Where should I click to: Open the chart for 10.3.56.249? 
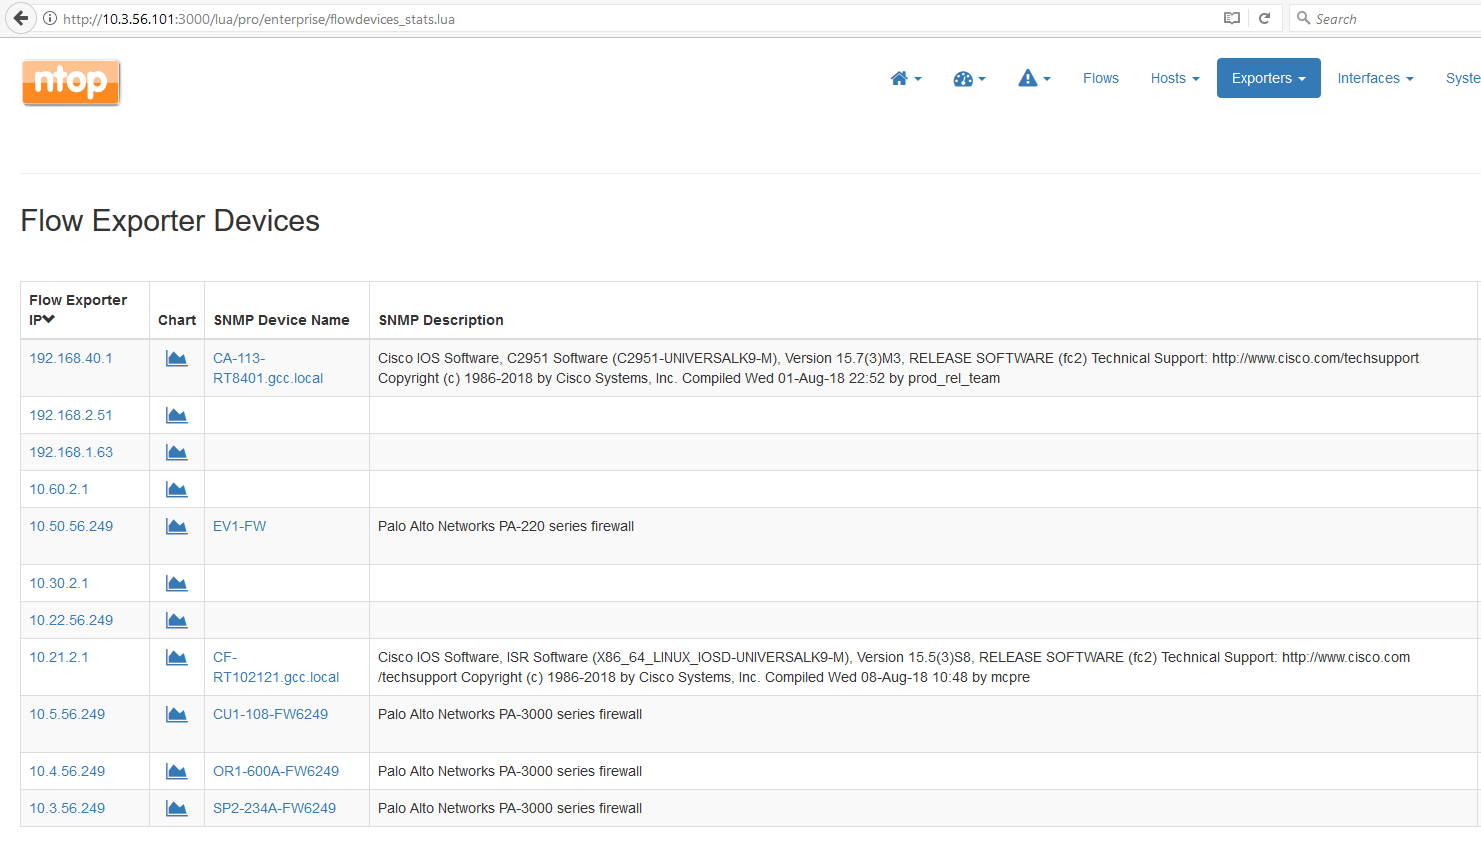pos(176,808)
